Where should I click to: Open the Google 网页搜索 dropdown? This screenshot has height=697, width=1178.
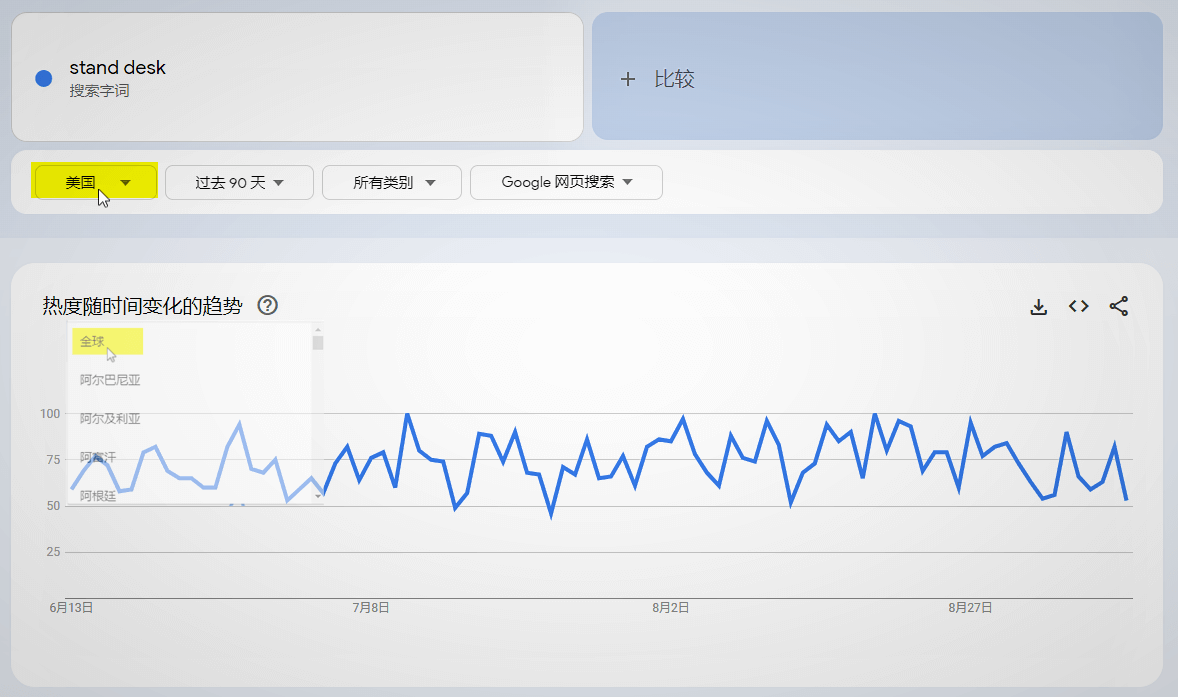click(x=566, y=183)
